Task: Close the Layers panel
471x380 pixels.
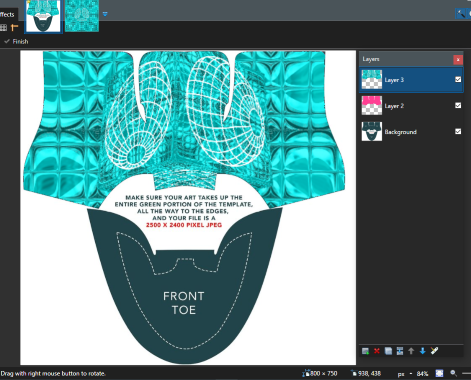Action: 458,59
